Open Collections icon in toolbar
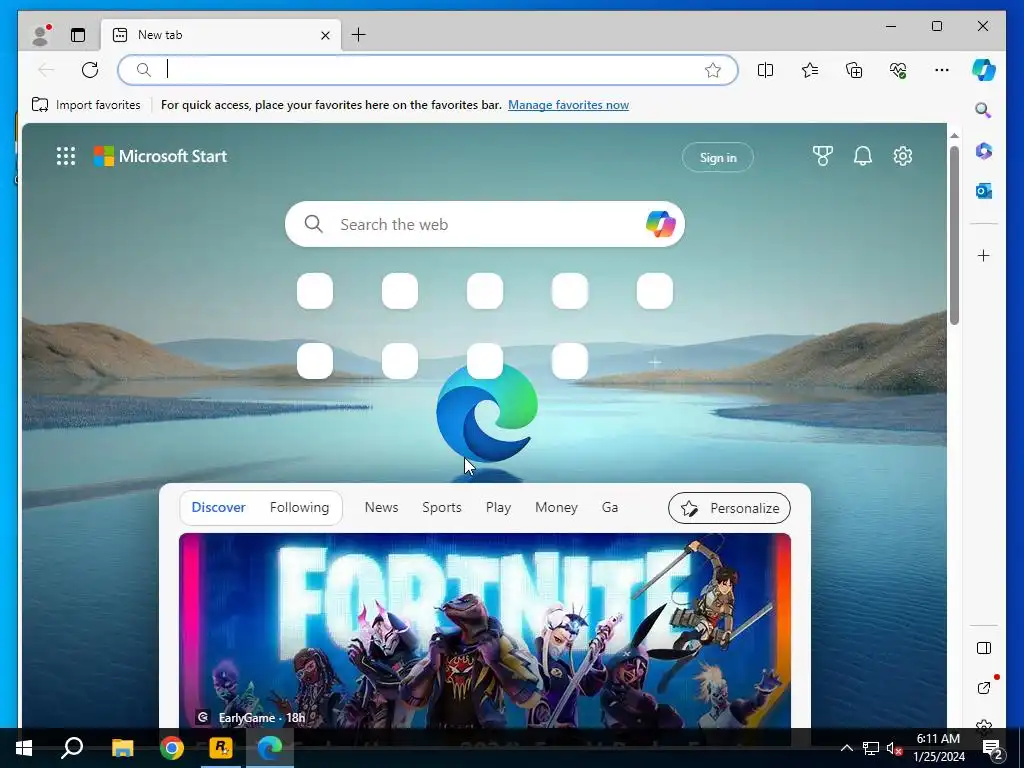This screenshot has width=1024, height=768. coord(854,70)
